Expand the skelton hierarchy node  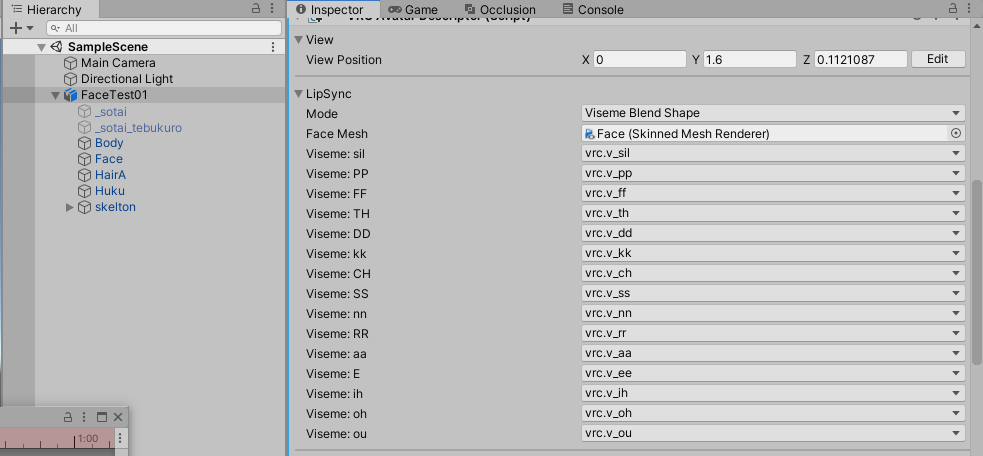click(x=70, y=207)
